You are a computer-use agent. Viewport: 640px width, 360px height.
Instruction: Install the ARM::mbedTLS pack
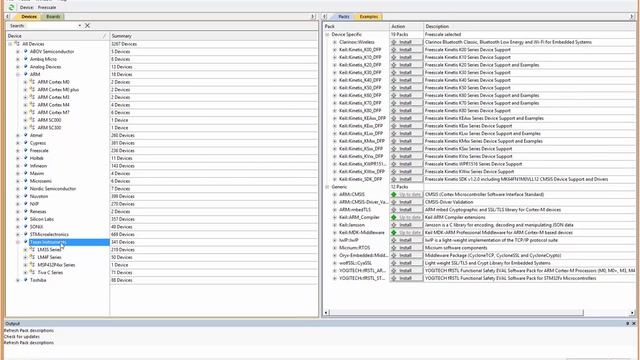pos(406,209)
